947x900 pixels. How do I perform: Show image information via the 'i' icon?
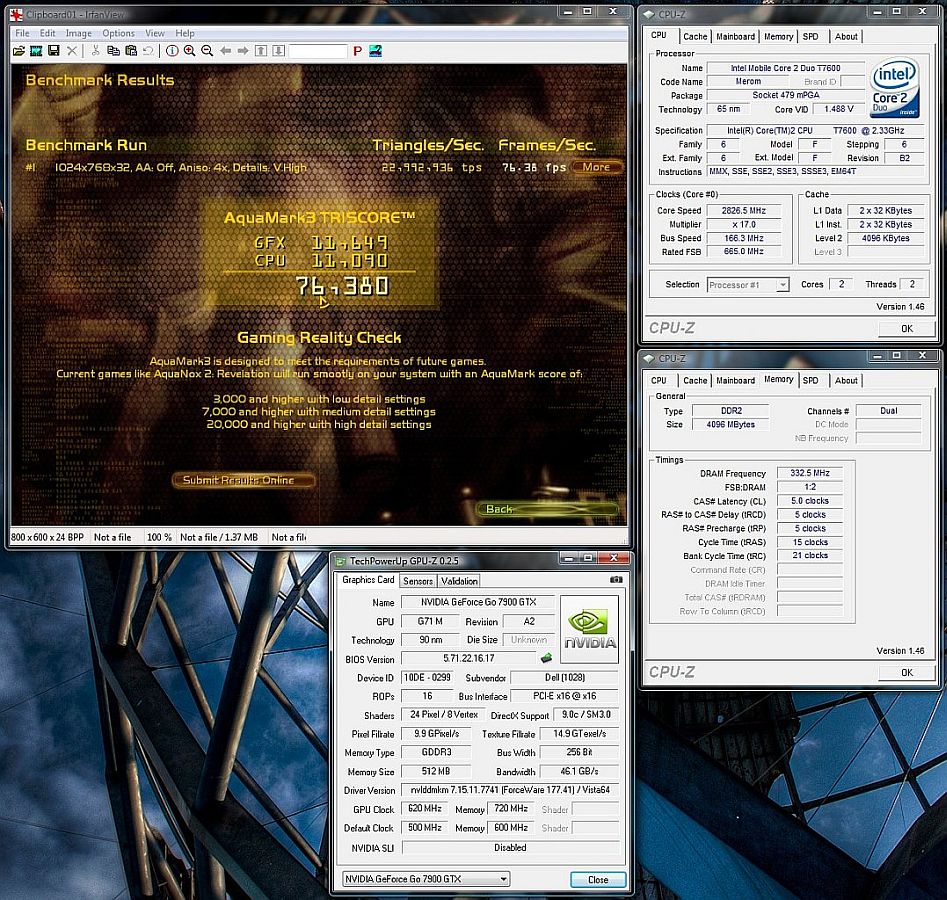[172, 51]
